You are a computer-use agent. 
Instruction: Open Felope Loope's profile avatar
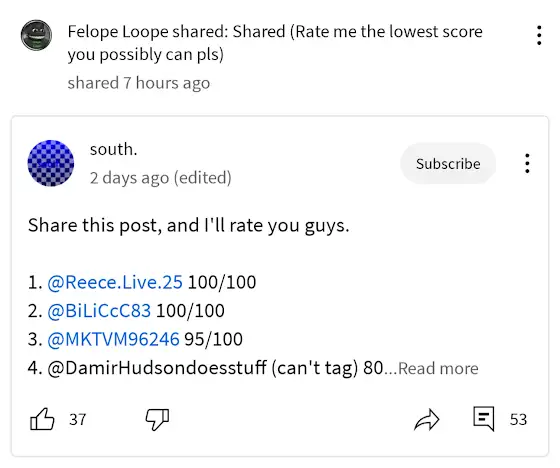pos(36,35)
